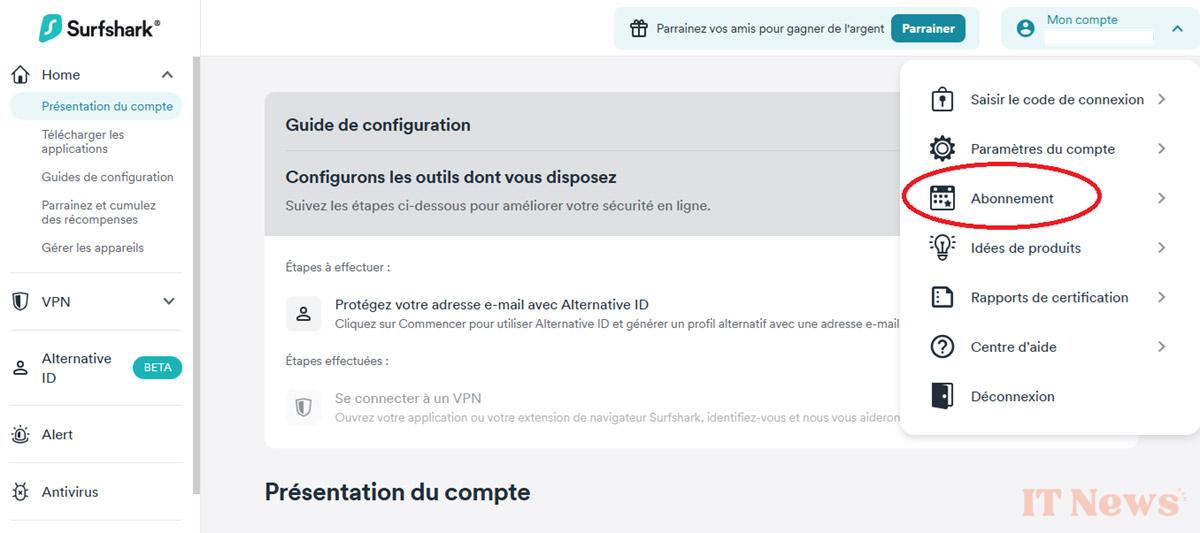1200x533 pixels.
Task: Go to Guides de configuration
Action: point(107,177)
